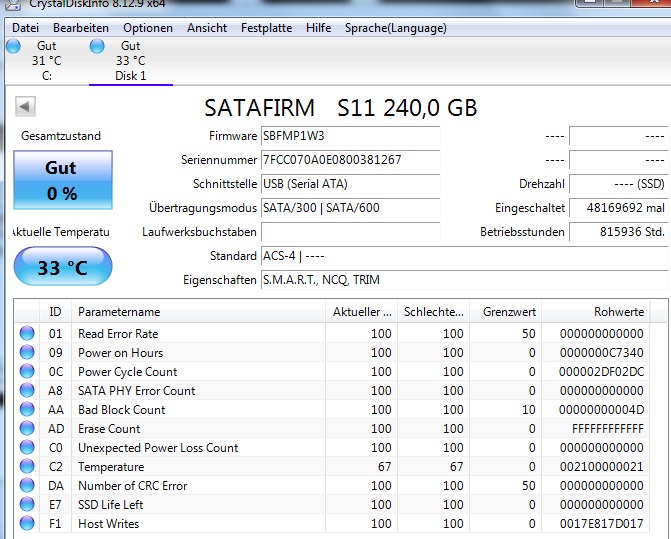This screenshot has height=539, width=671.
Task: Click the Gut 0 % health status button
Action: click(63, 180)
